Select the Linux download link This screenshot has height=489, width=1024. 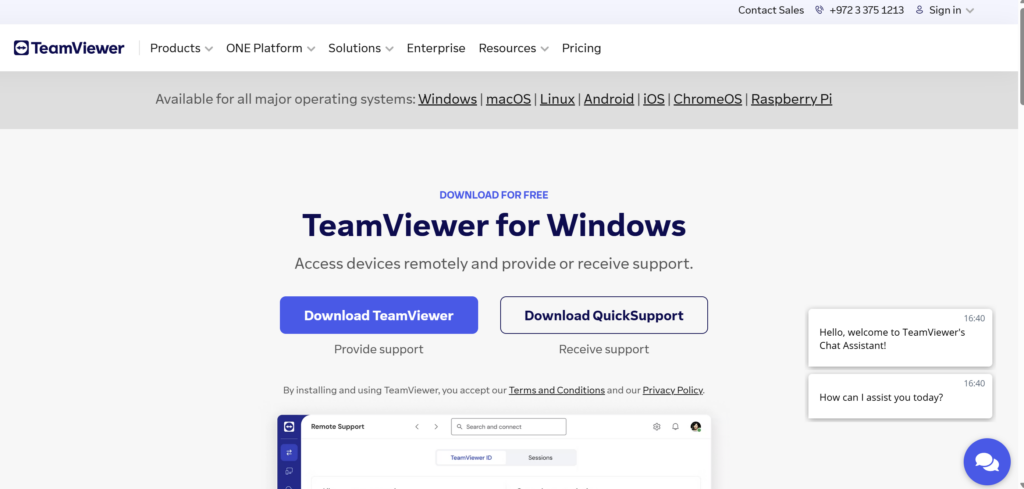coord(557,99)
